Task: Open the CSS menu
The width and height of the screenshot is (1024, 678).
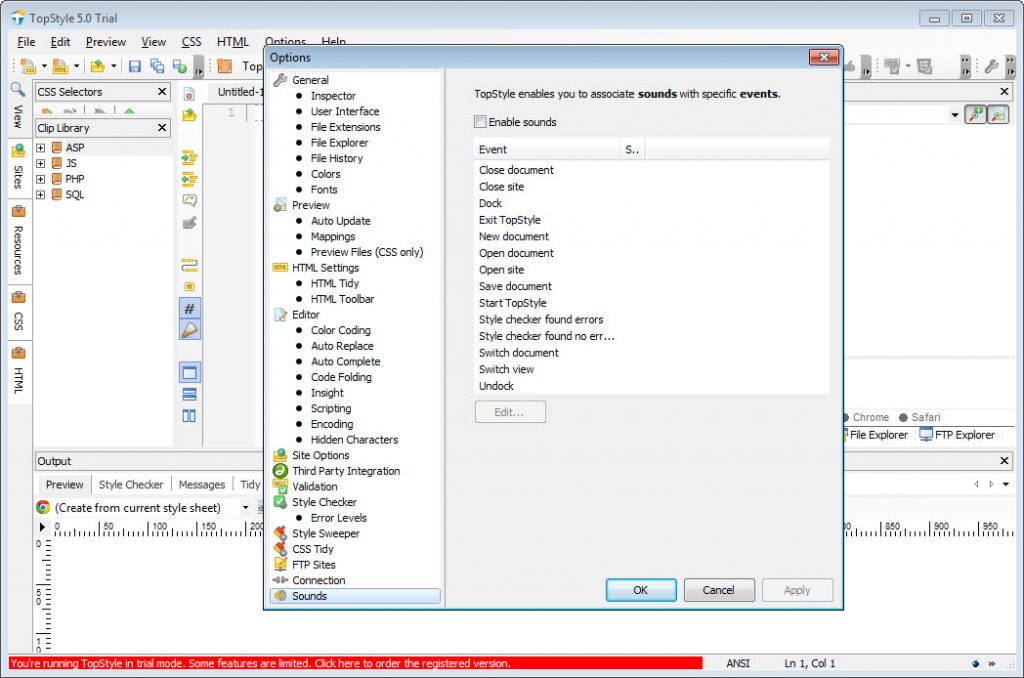Action: coord(191,42)
